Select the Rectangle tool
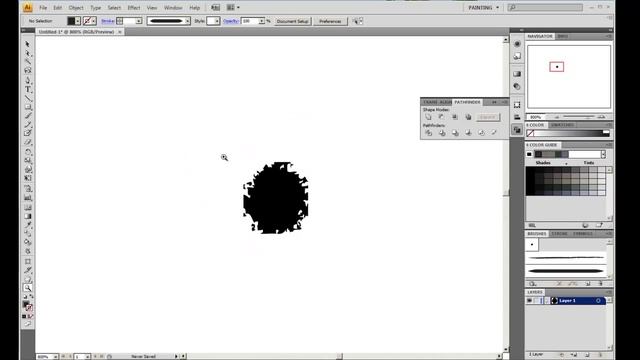 point(27,107)
